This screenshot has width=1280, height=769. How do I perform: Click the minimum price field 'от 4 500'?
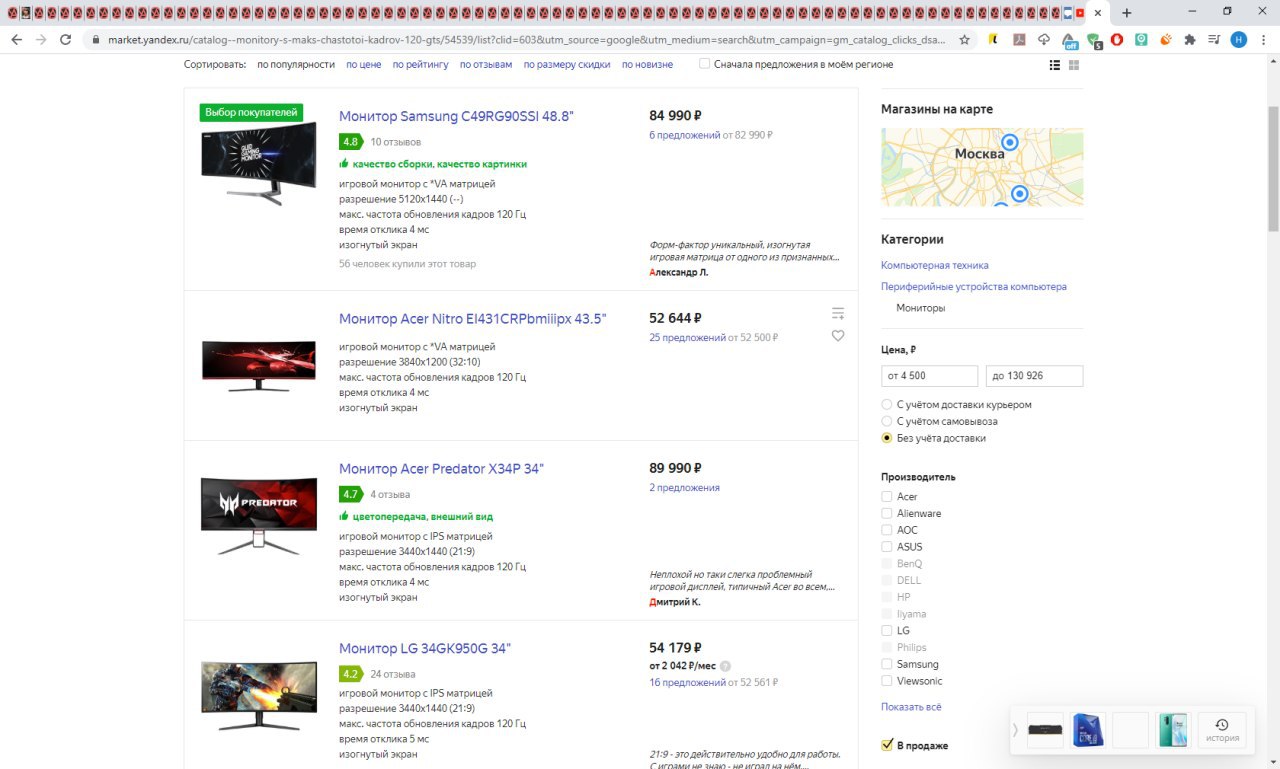tap(929, 376)
